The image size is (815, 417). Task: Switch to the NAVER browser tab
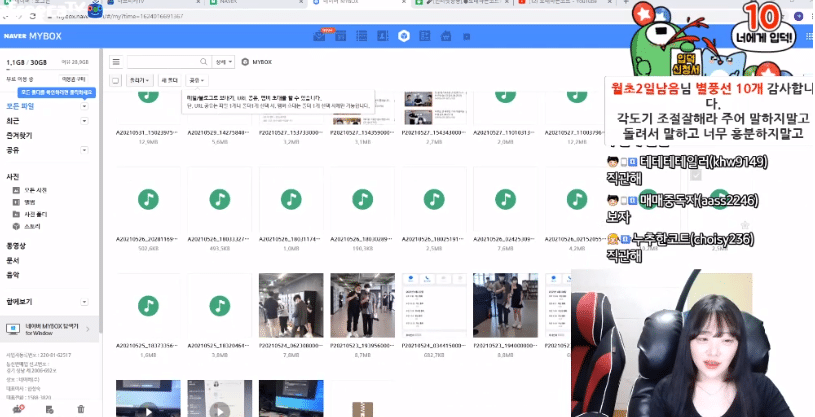click(x=256, y=3)
